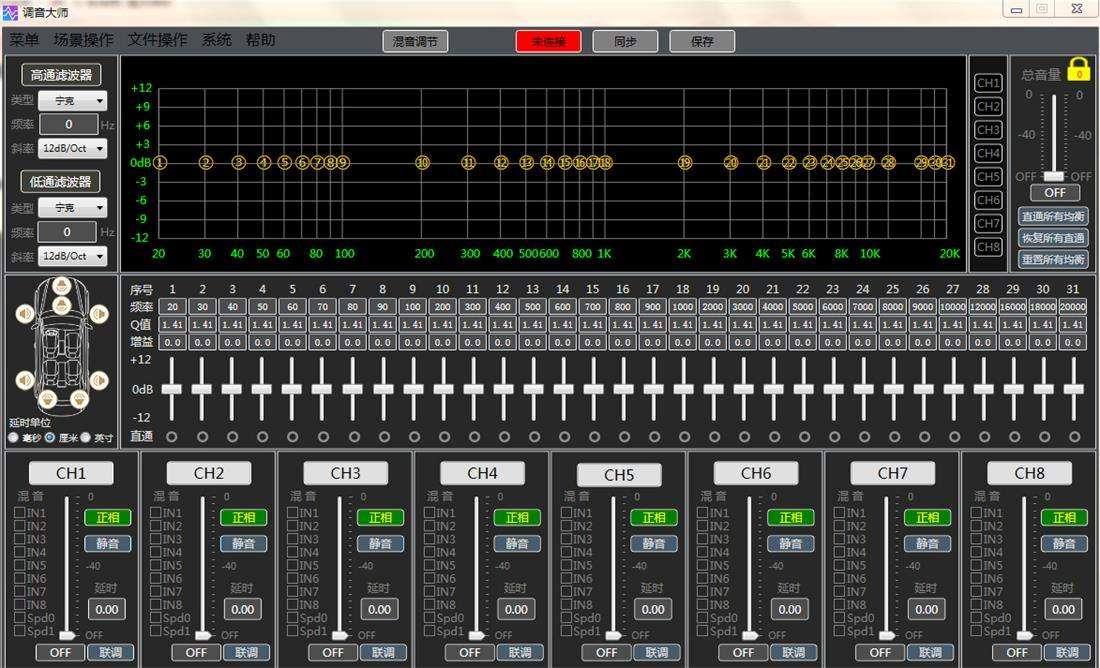Select the trunk-right subwoofer speaker on the car diagram
This screenshot has height=668, width=1100.
(x=79, y=399)
